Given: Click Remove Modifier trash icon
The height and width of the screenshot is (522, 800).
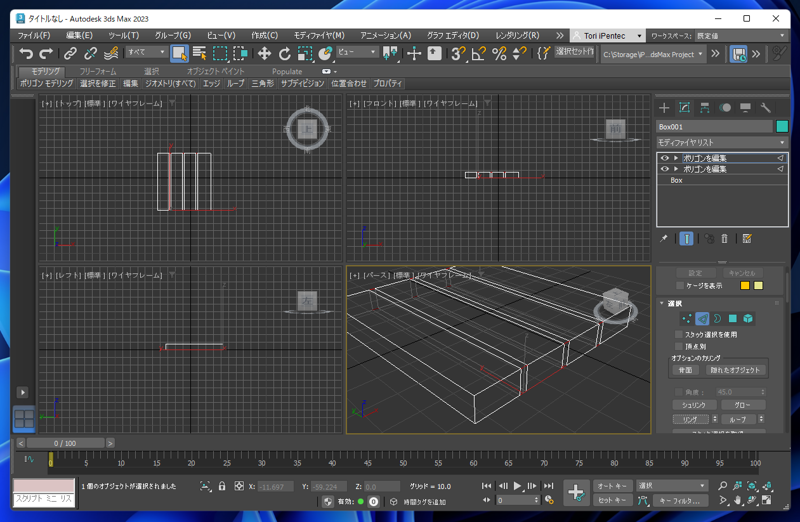Looking at the screenshot, I should tap(724, 238).
